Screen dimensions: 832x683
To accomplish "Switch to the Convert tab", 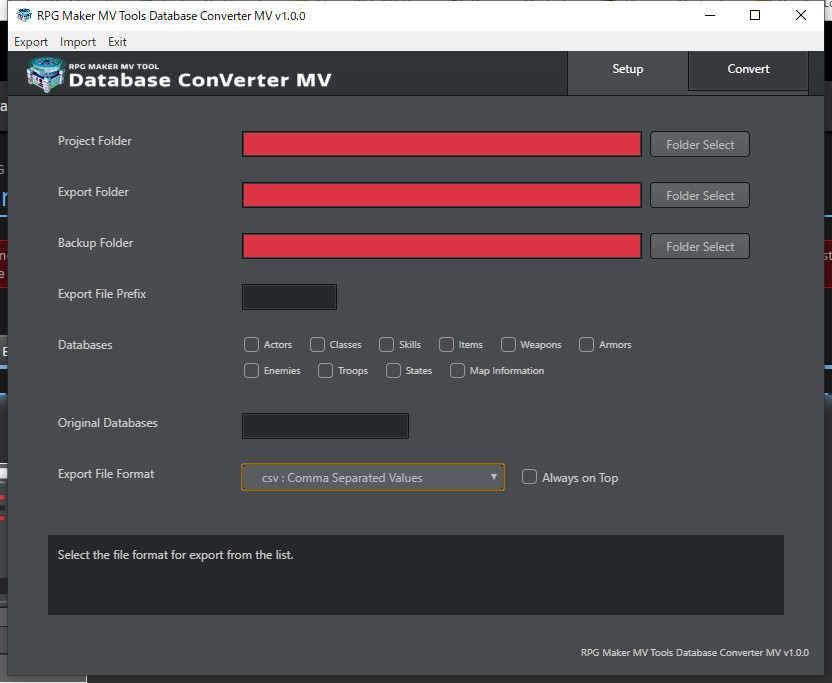I will click(x=747, y=69).
